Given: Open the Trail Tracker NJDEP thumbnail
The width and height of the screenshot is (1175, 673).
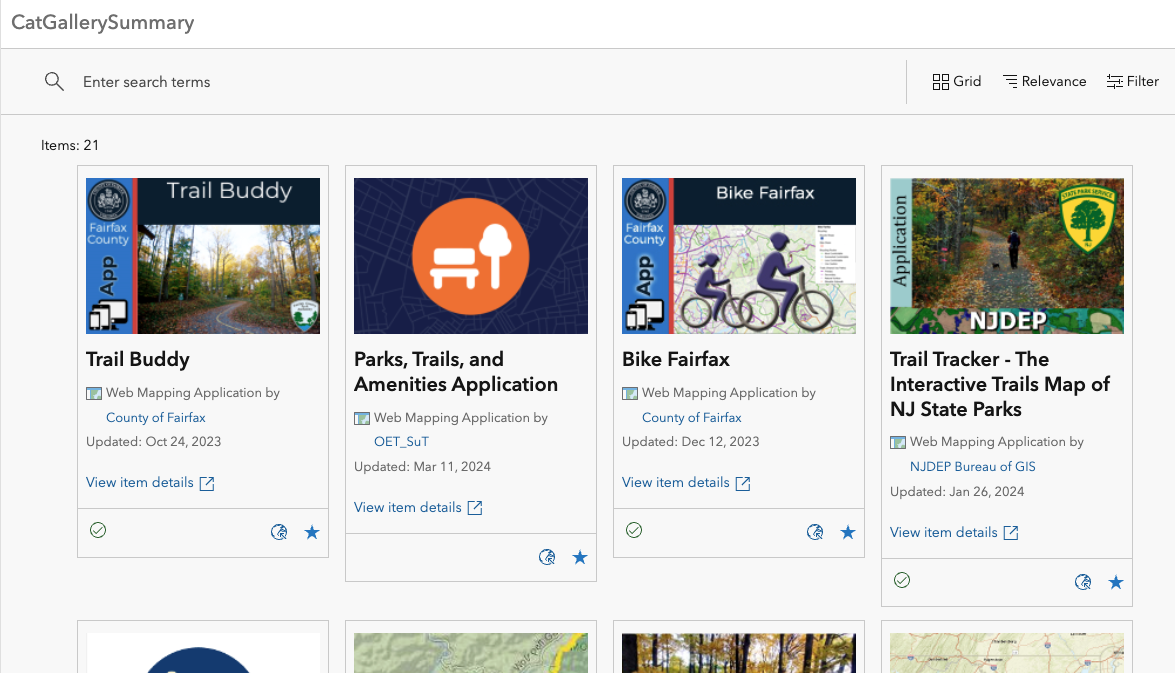Looking at the screenshot, I should pos(1007,256).
